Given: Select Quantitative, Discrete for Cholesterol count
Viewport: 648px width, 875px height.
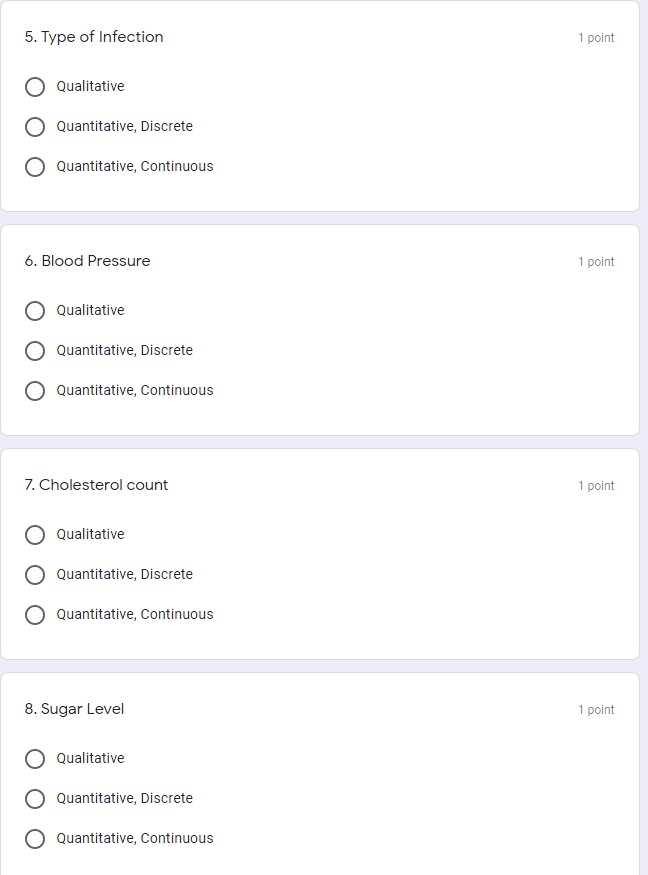Looking at the screenshot, I should click(x=35, y=575).
